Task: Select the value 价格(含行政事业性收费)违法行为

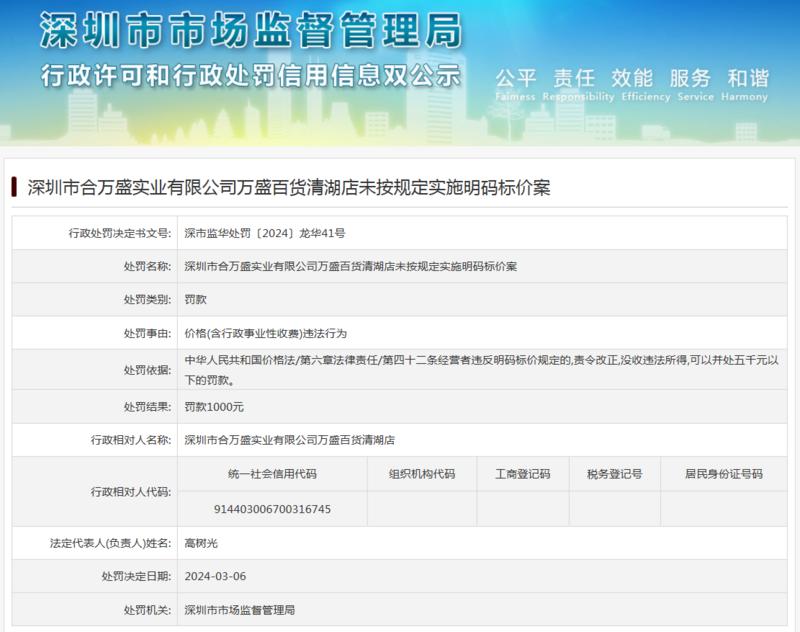Action: pos(265,334)
